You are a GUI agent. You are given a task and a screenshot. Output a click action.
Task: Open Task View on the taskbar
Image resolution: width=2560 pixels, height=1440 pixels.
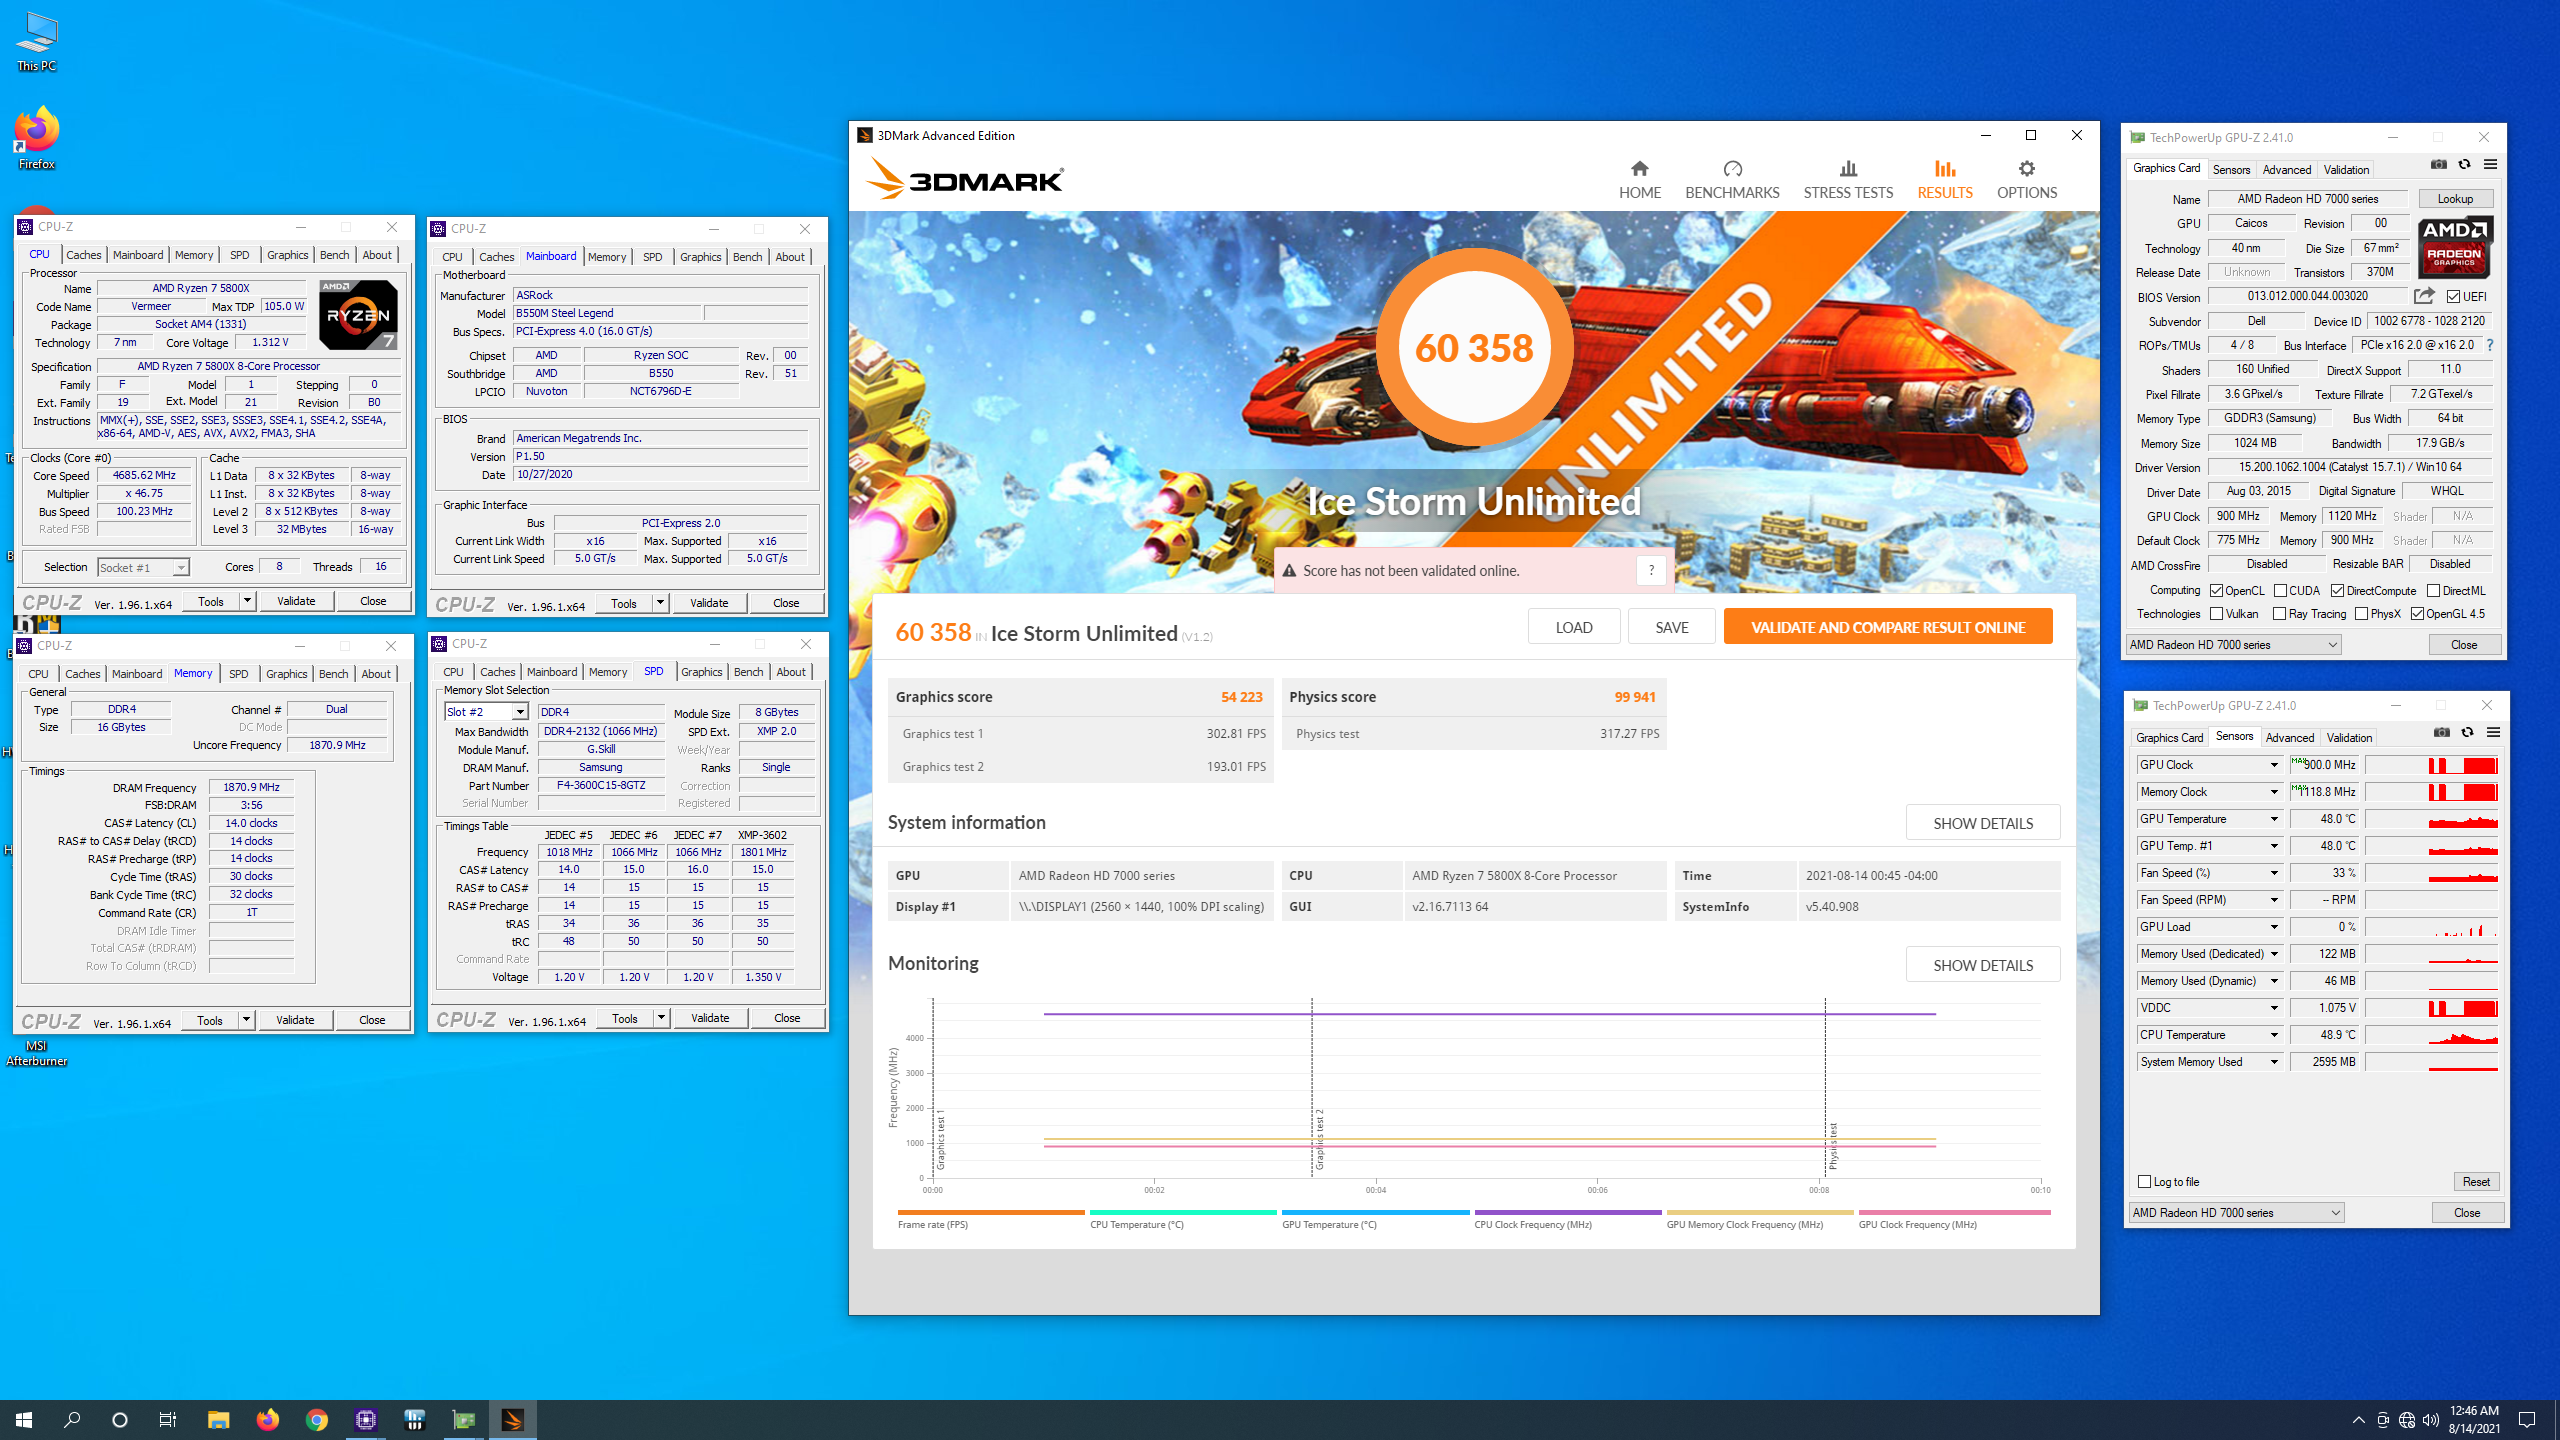point(168,1420)
